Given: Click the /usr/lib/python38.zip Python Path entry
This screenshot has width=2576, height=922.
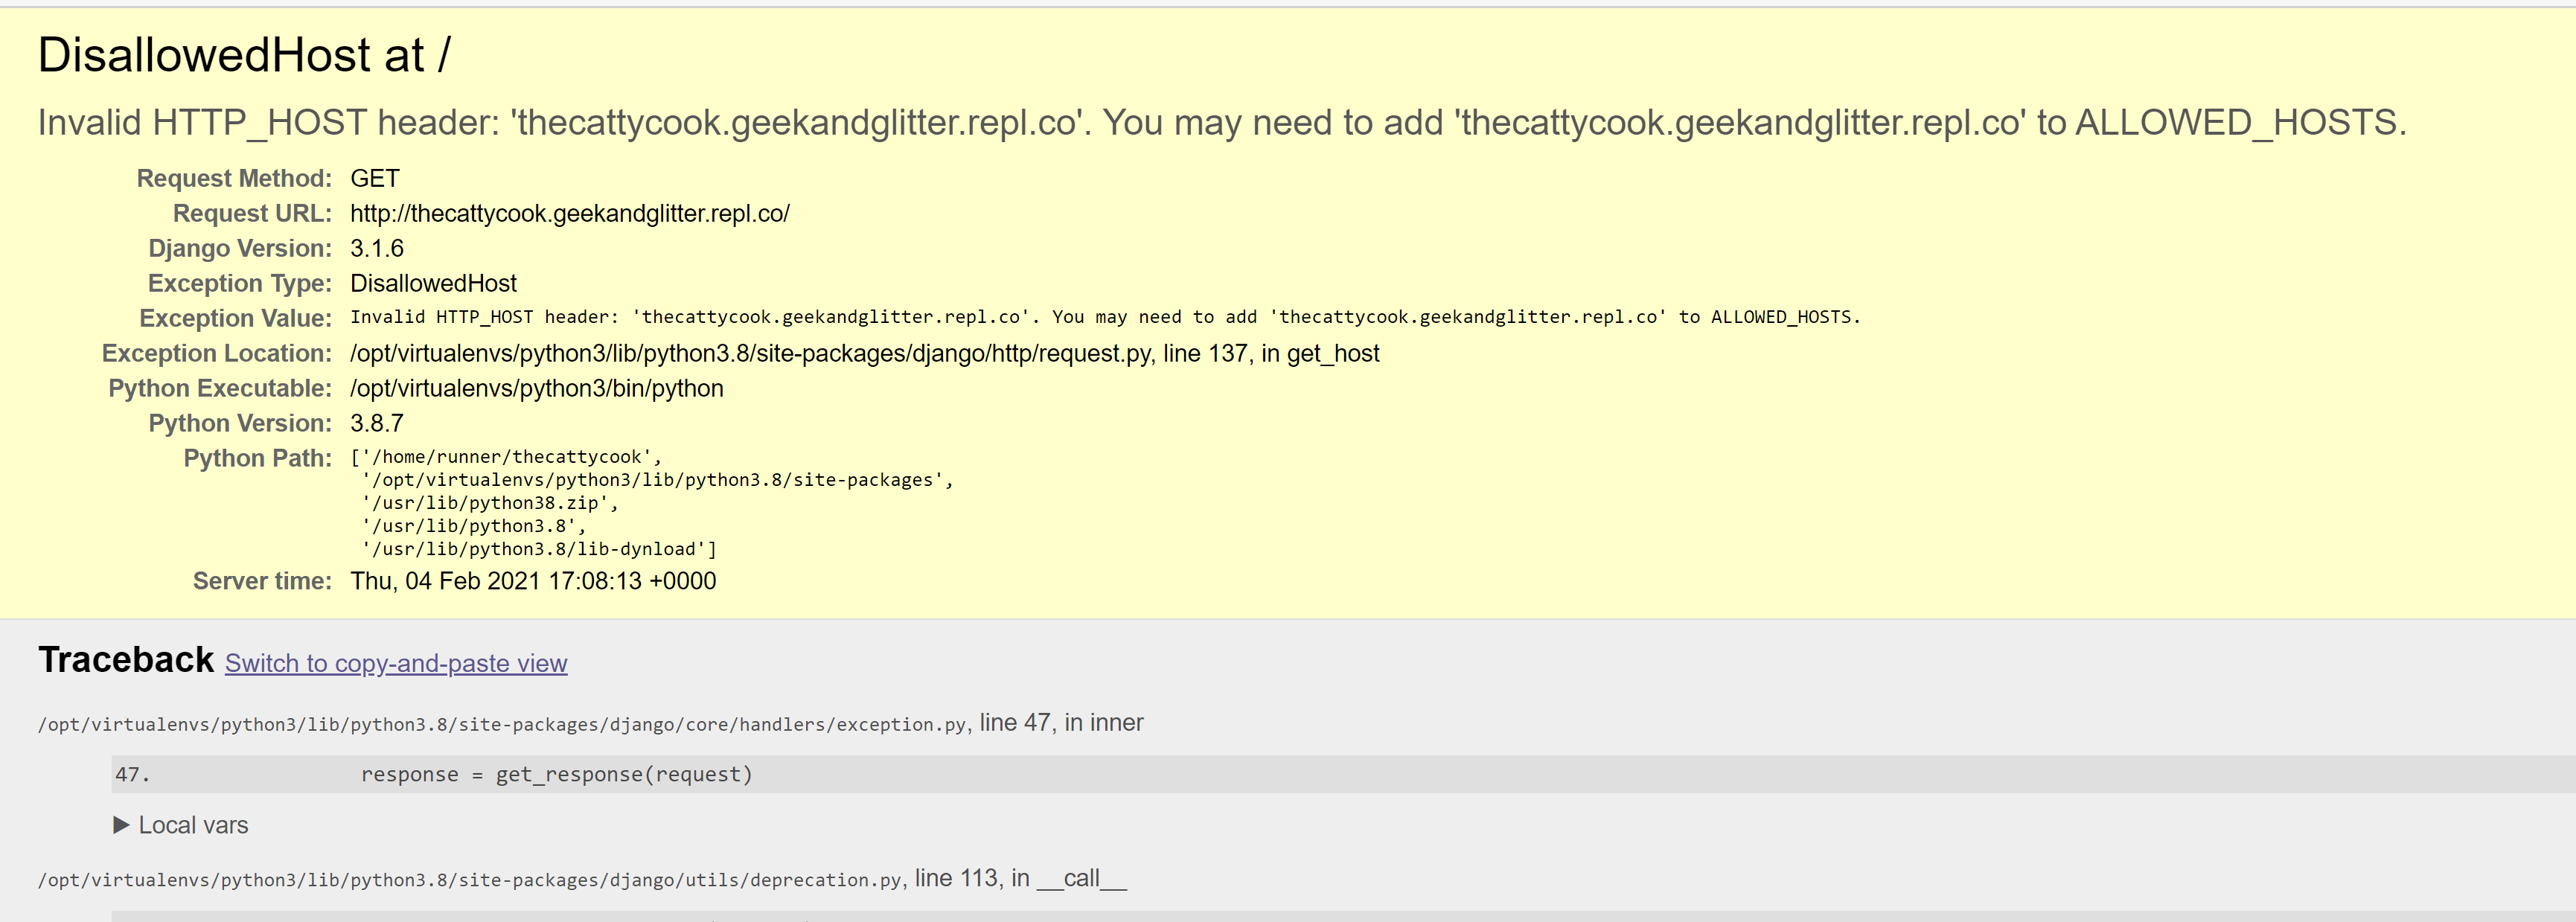Looking at the screenshot, I should 490,503.
